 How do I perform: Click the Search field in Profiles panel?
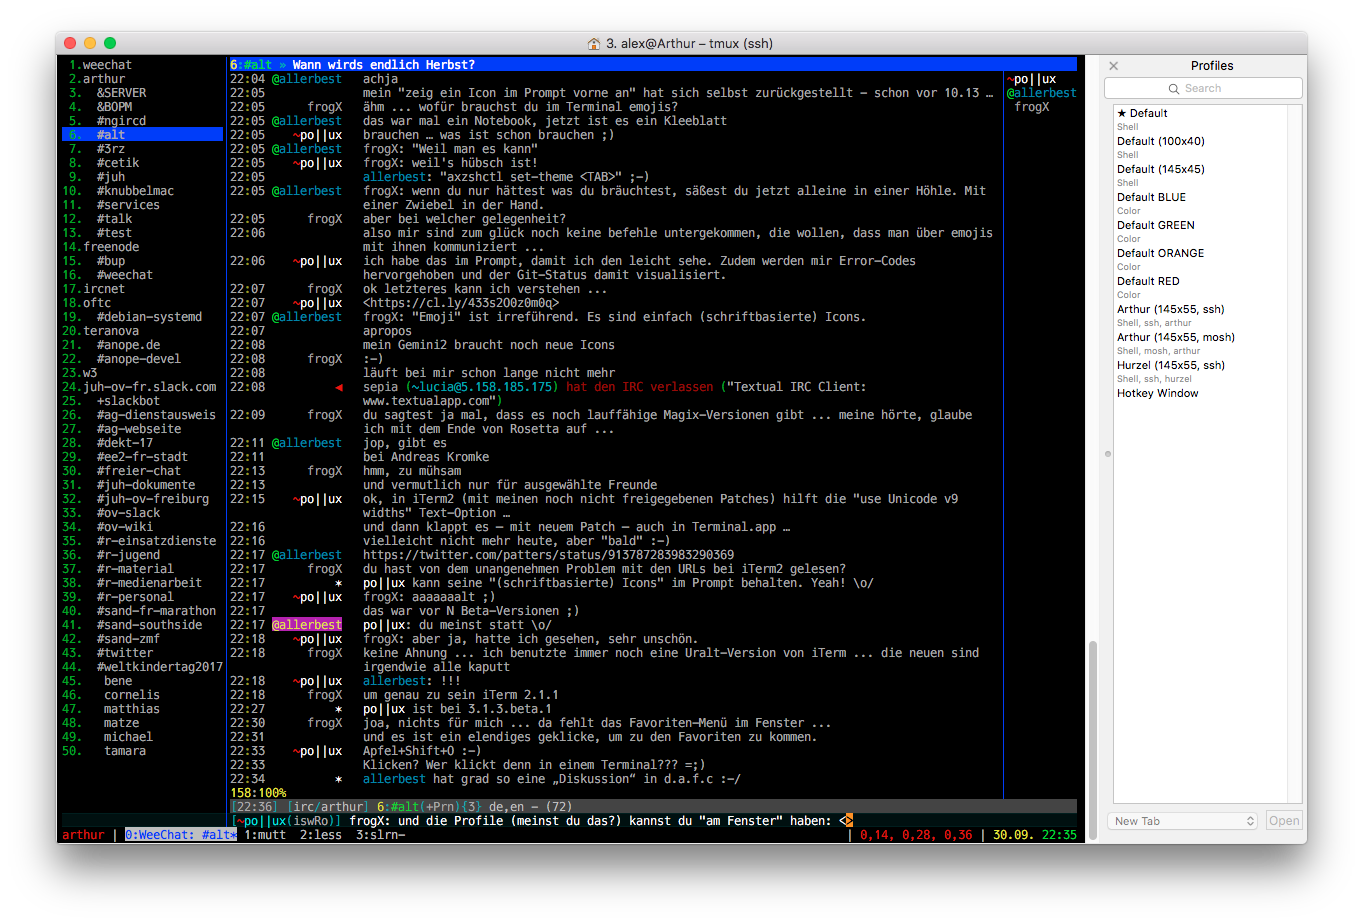pyautogui.click(x=1203, y=88)
